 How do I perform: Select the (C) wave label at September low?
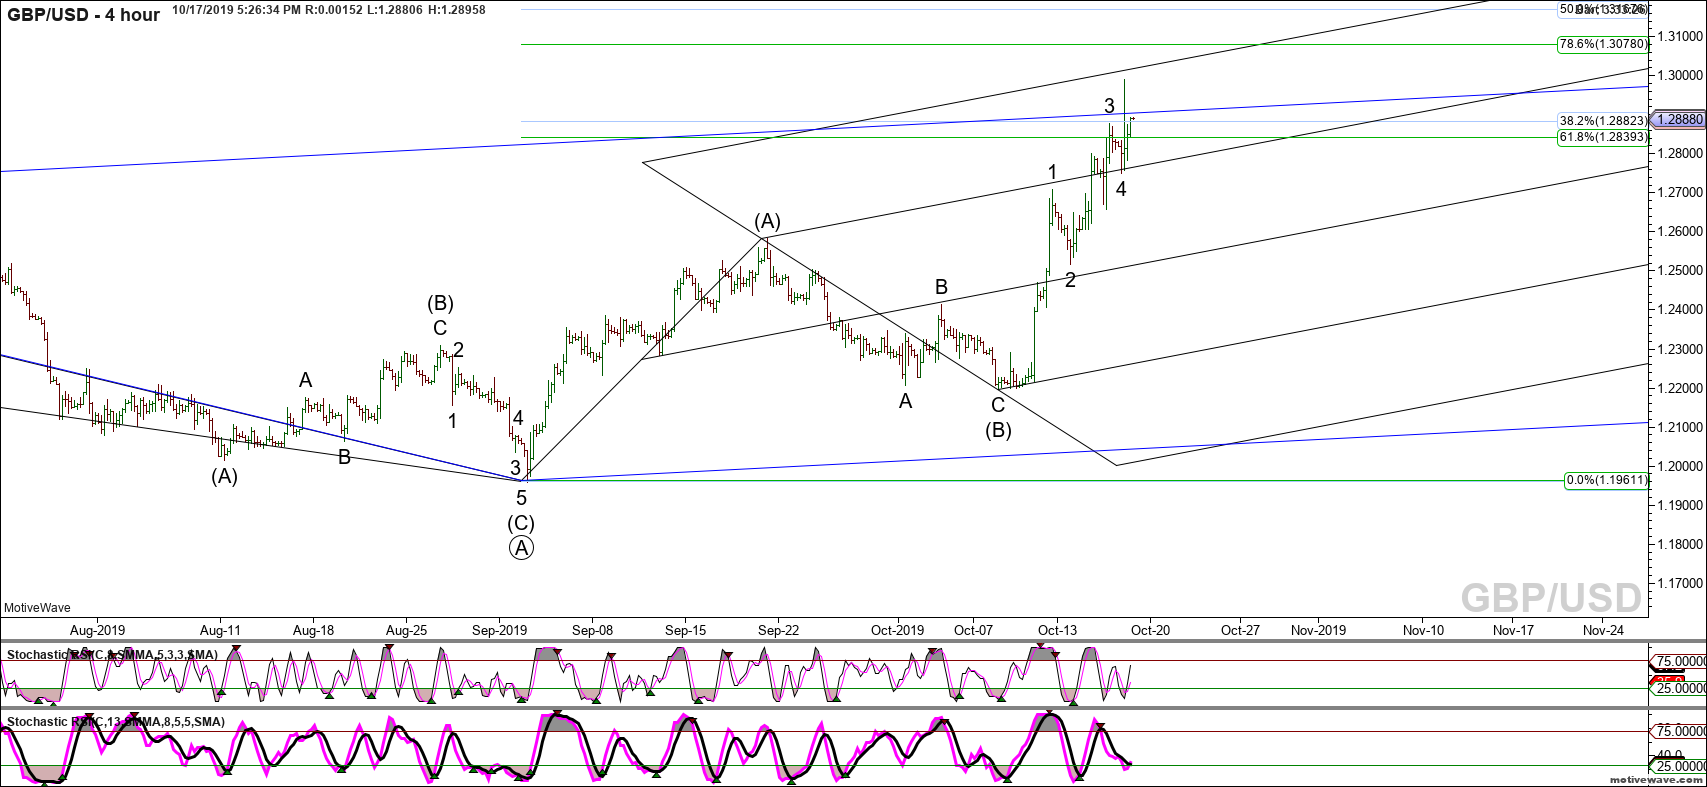click(521, 523)
